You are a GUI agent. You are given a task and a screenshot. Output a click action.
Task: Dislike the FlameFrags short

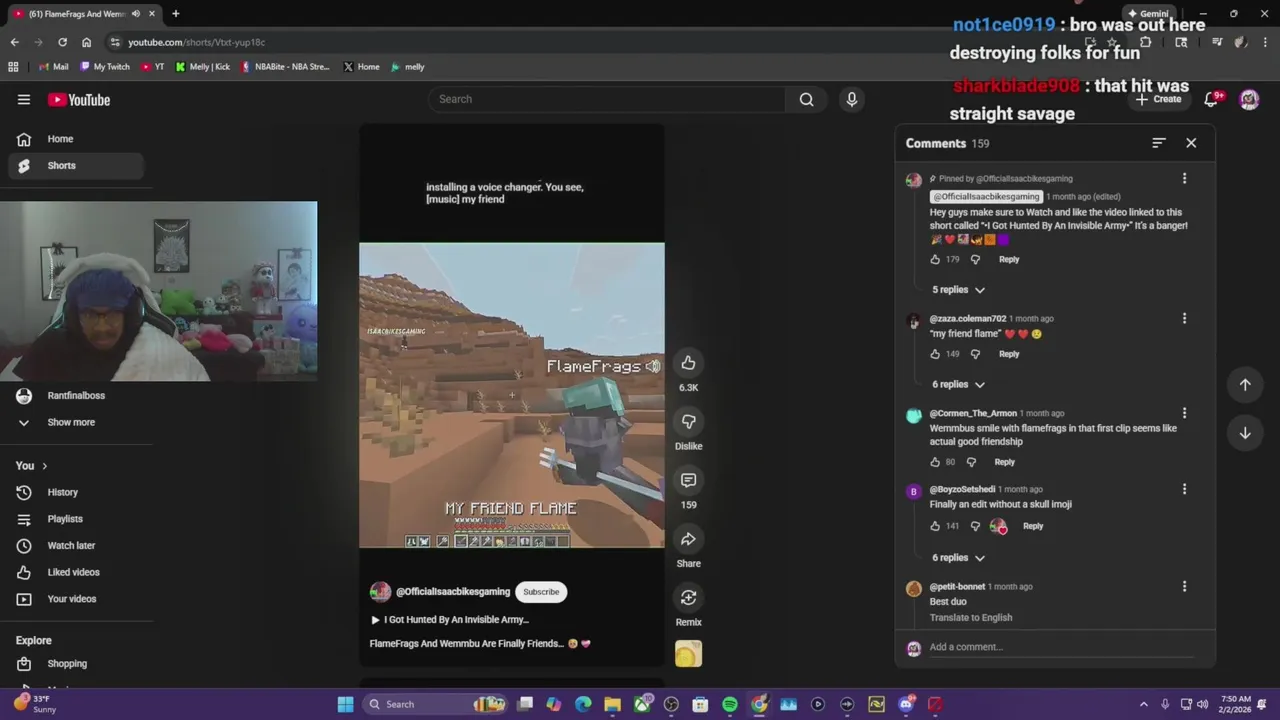pyautogui.click(x=688, y=422)
